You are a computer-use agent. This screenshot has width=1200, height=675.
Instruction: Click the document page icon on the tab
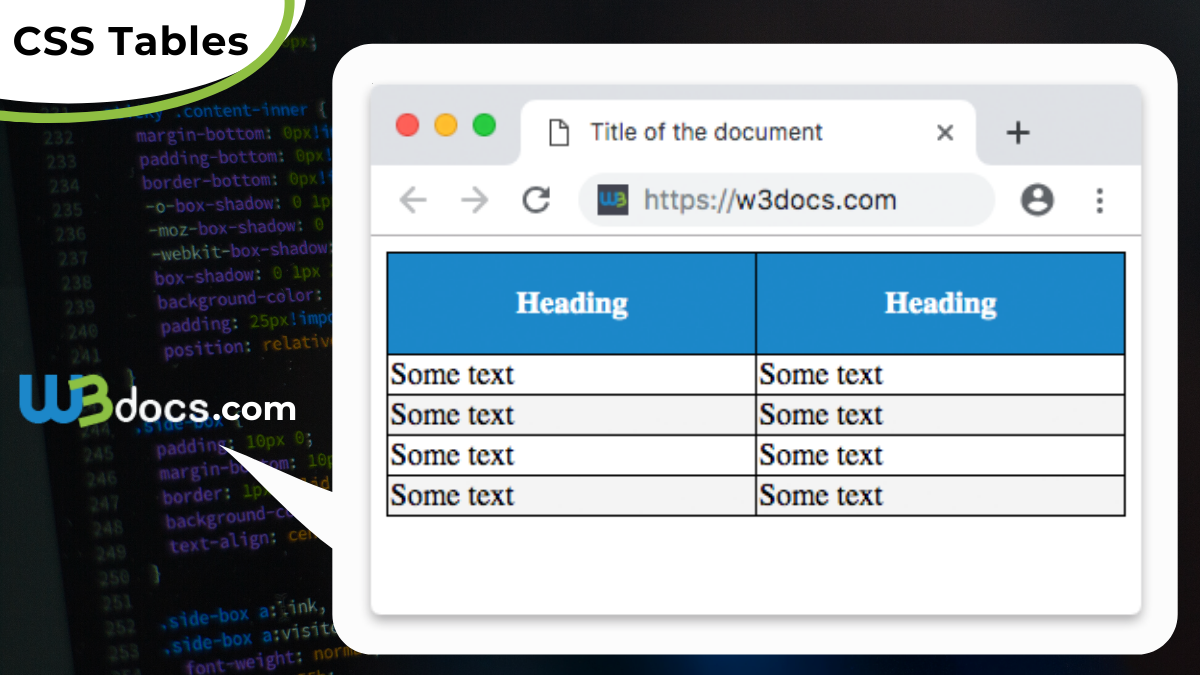click(556, 131)
